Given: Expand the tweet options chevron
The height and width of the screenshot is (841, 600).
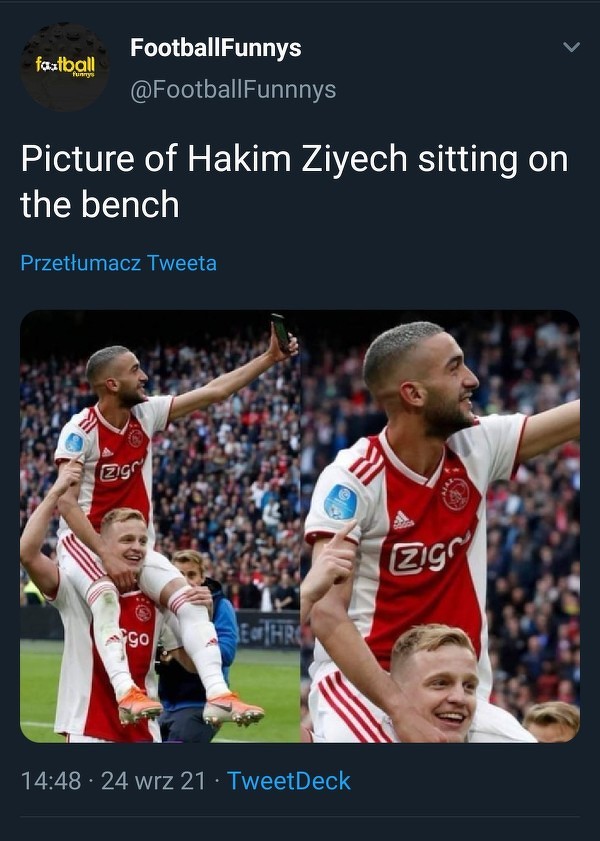Looking at the screenshot, I should [x=571, y=47].
